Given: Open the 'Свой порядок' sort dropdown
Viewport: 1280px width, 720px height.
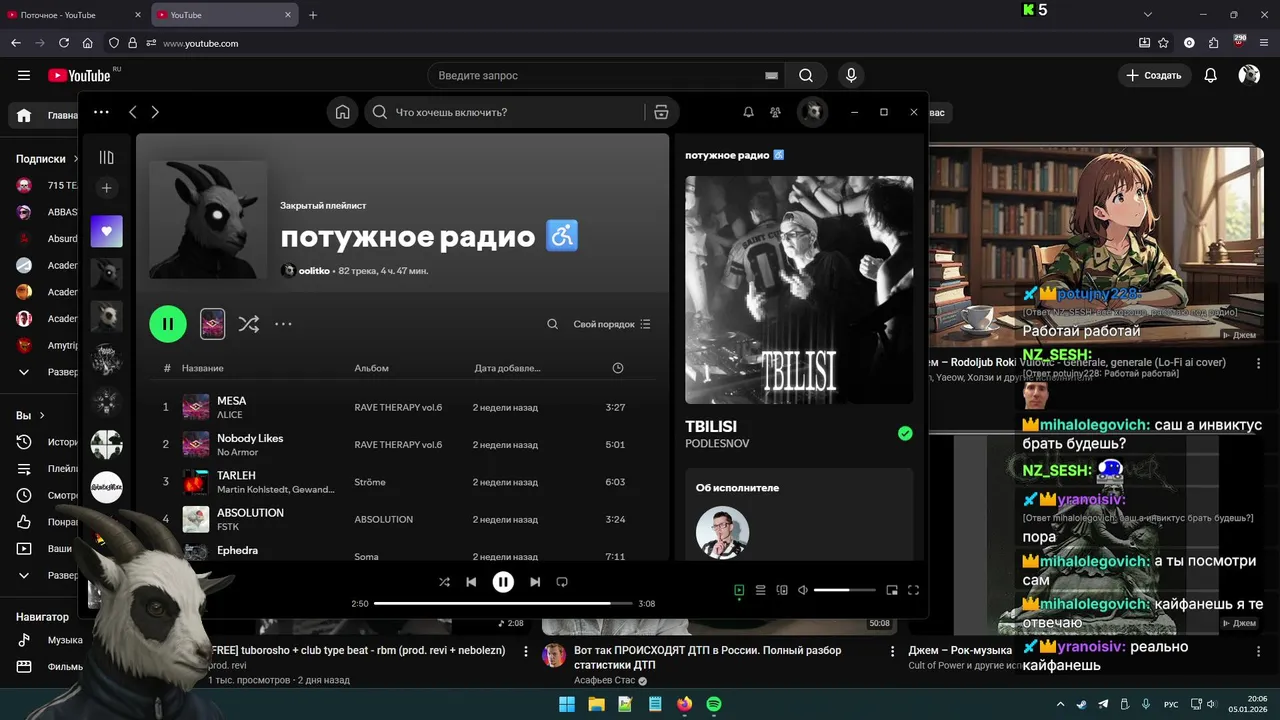Looking at the screenshot, I should pyautogui.click(x=612, y=324).
